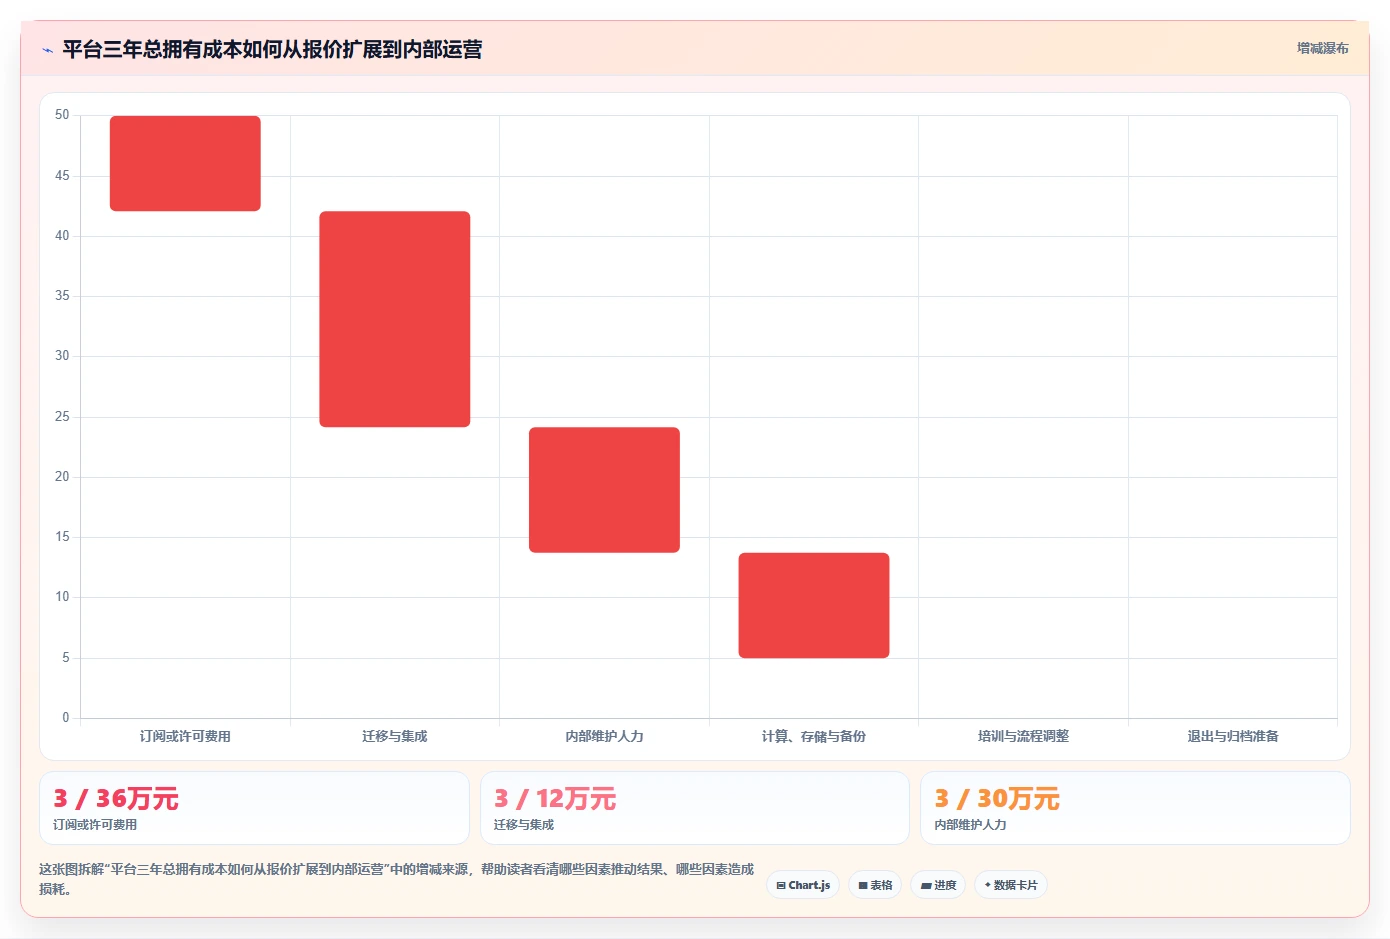Select the red bar for 迁移与集成
1390x939 pixels.
tap(395, 319)
